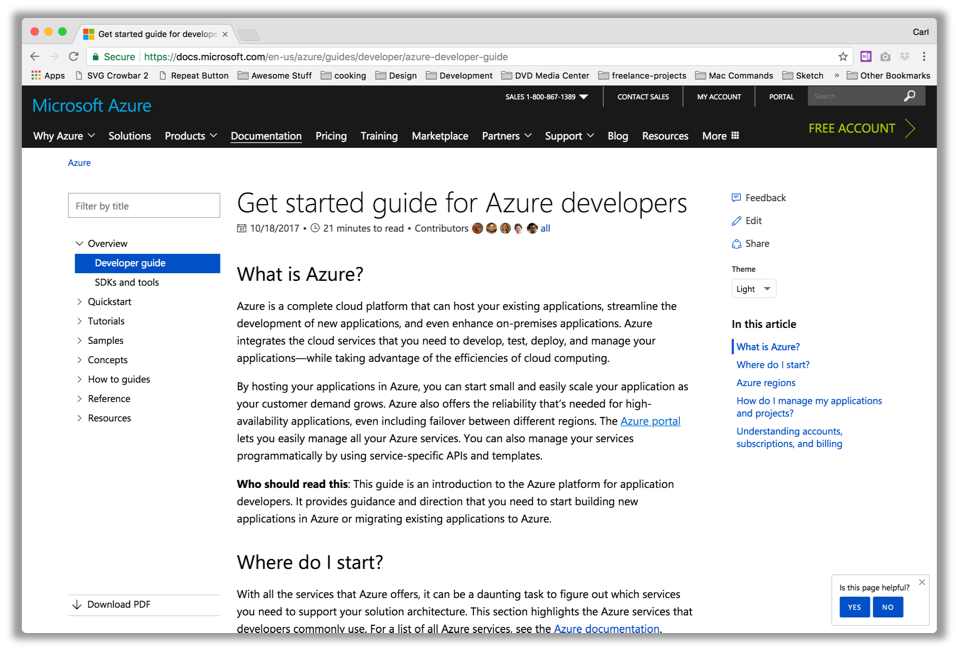Click the Azure header Search field
Image resolution: width=956 pixels, height=650 pixels.
click(x=854, y=96)
